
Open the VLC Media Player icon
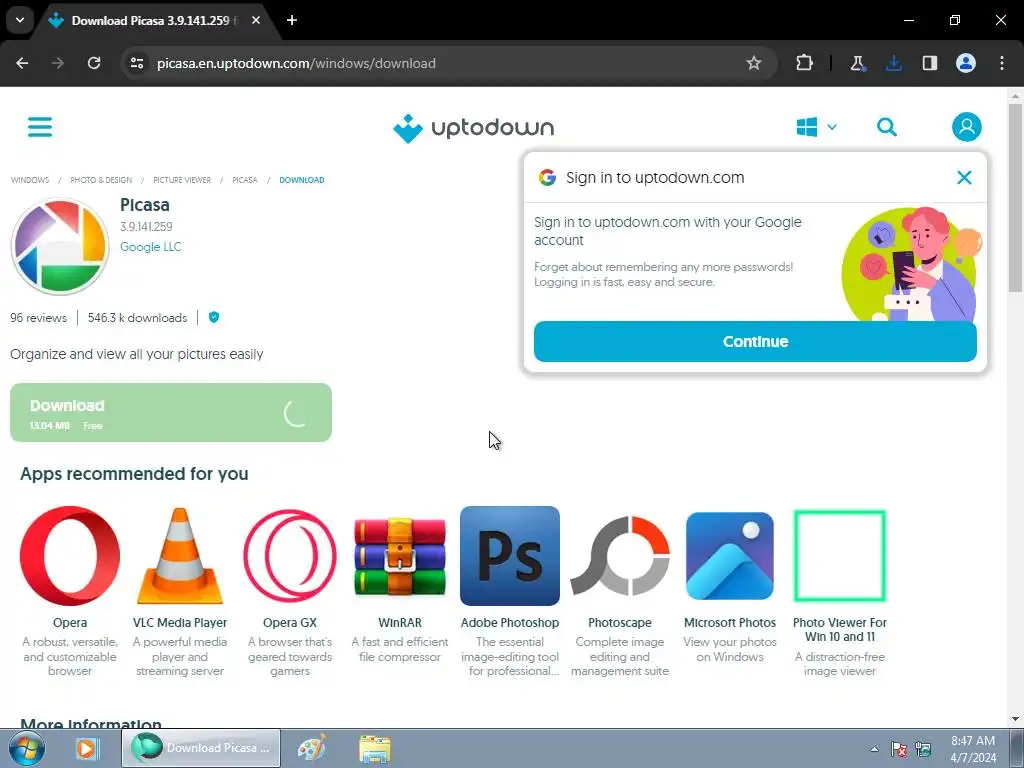click(x=180, y=556)
